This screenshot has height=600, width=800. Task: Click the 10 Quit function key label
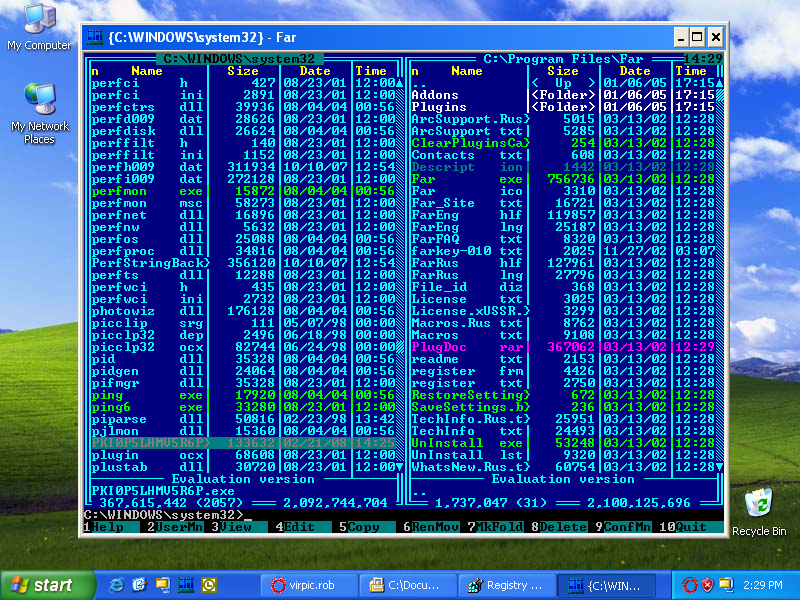pos(690,527)
